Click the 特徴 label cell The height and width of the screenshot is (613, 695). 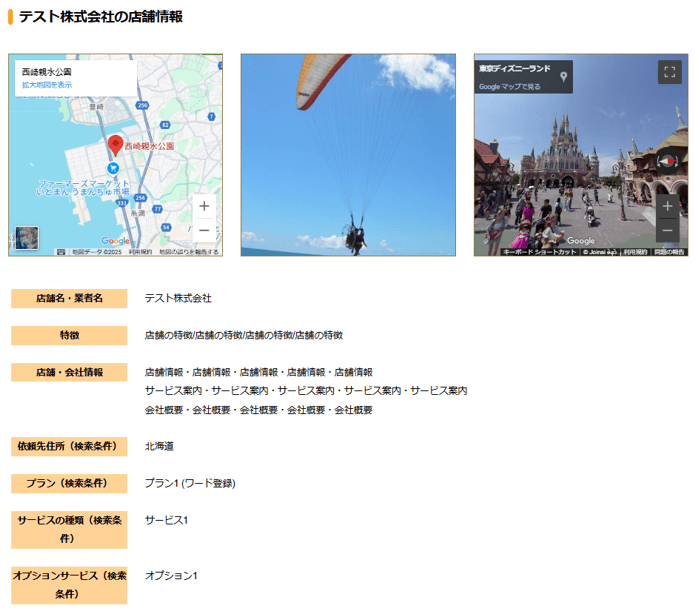69,336
